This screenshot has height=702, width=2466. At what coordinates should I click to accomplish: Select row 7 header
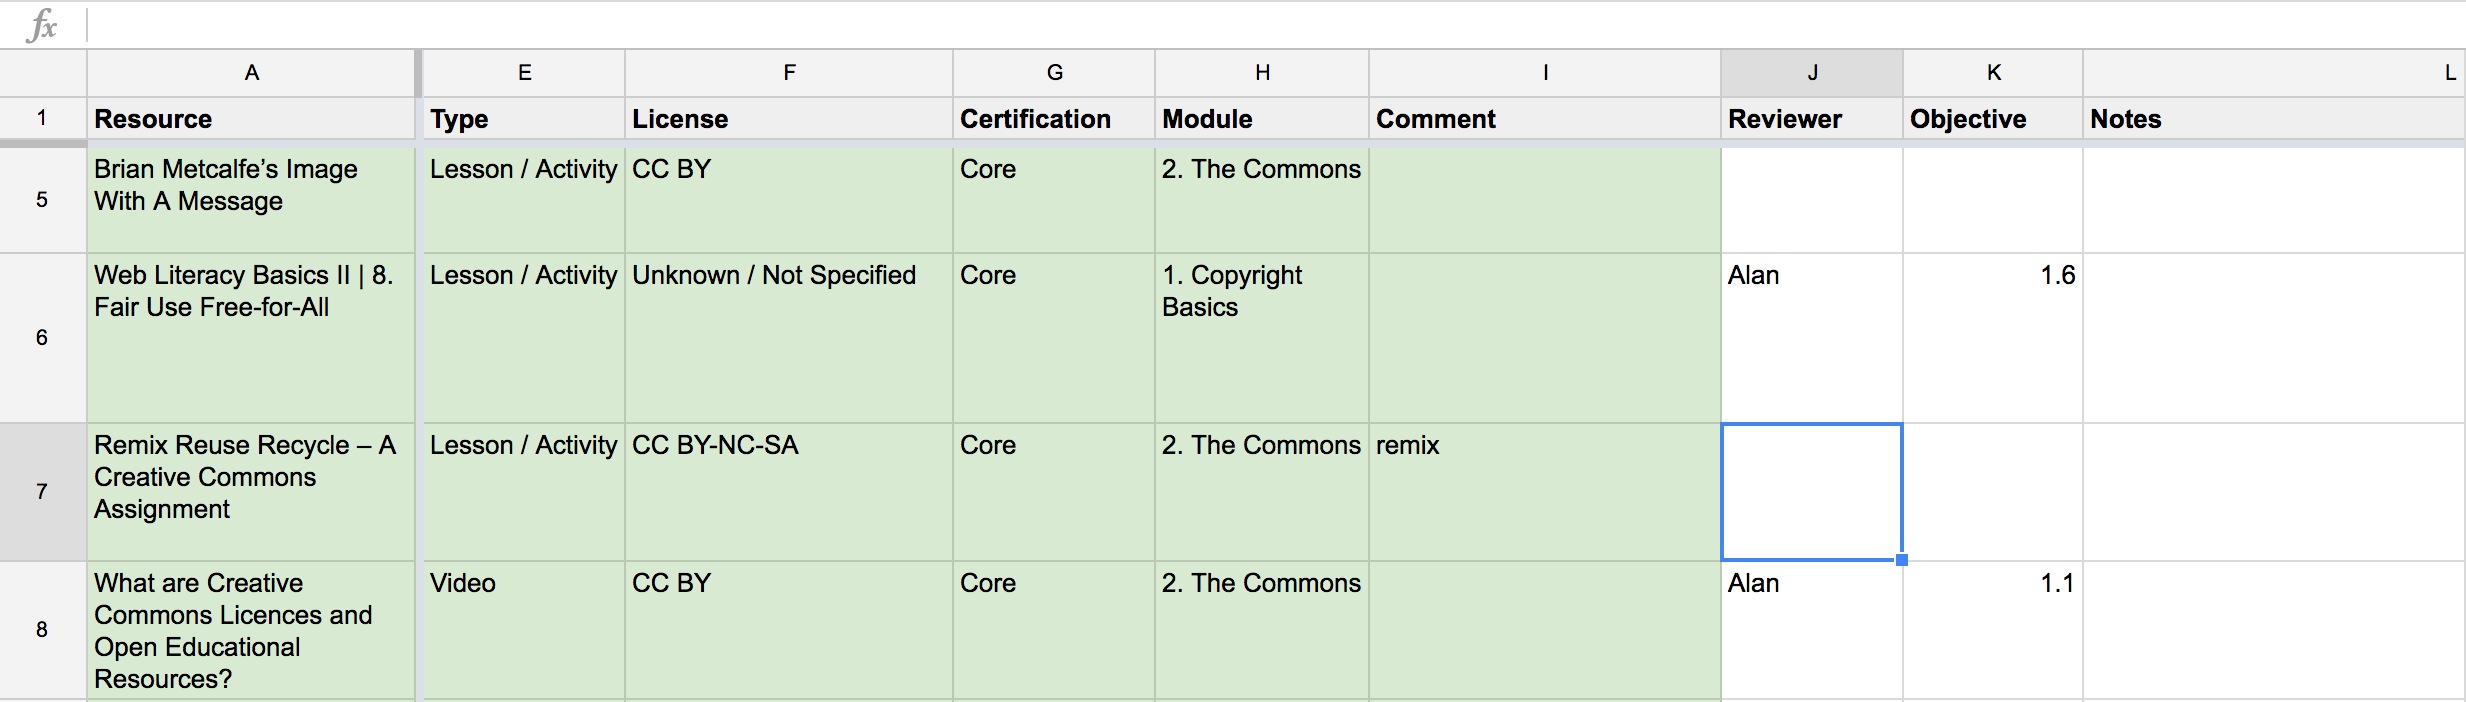(x=42, y=491)
